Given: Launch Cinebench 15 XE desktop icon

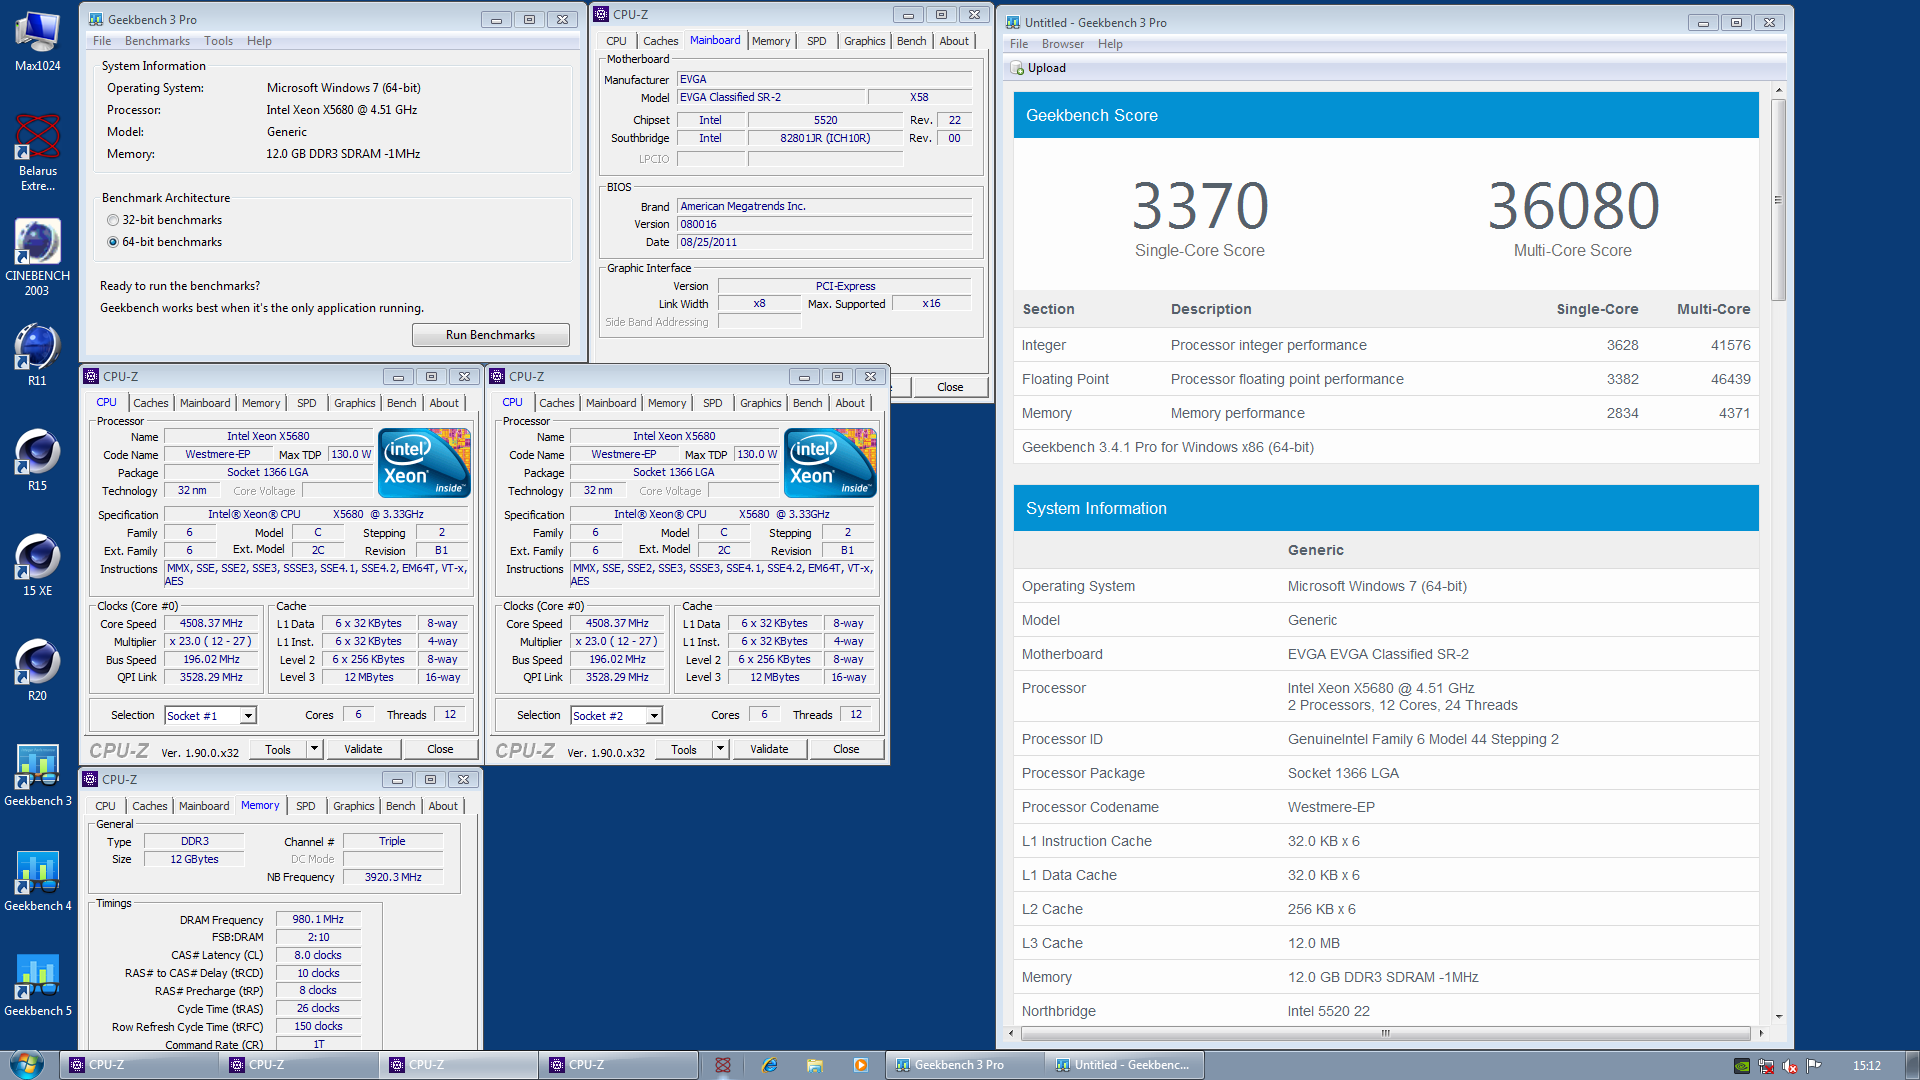Looking at the screenshot, I should 37,565.
